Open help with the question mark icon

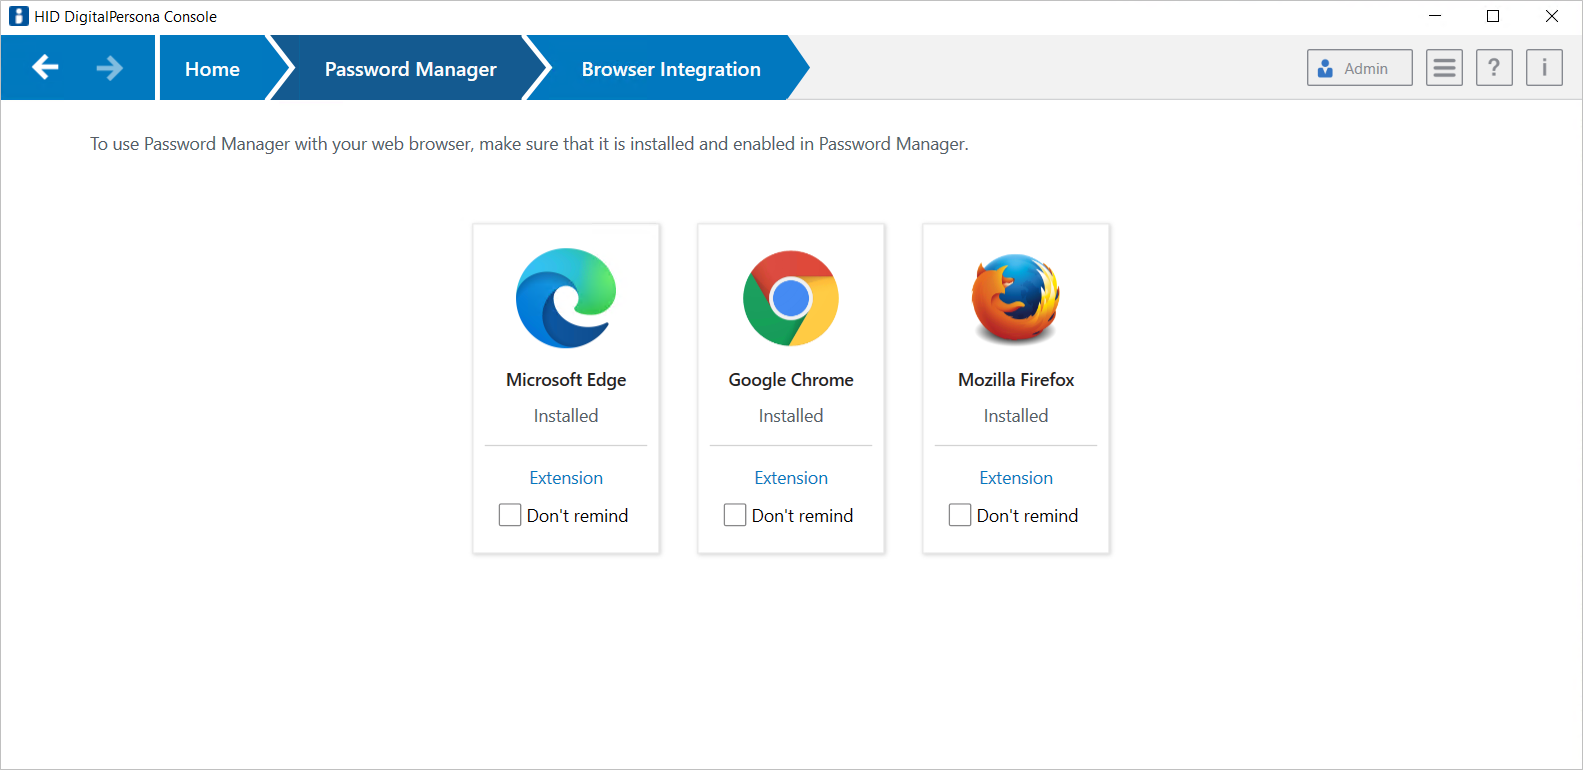(x=1494, y=68)
